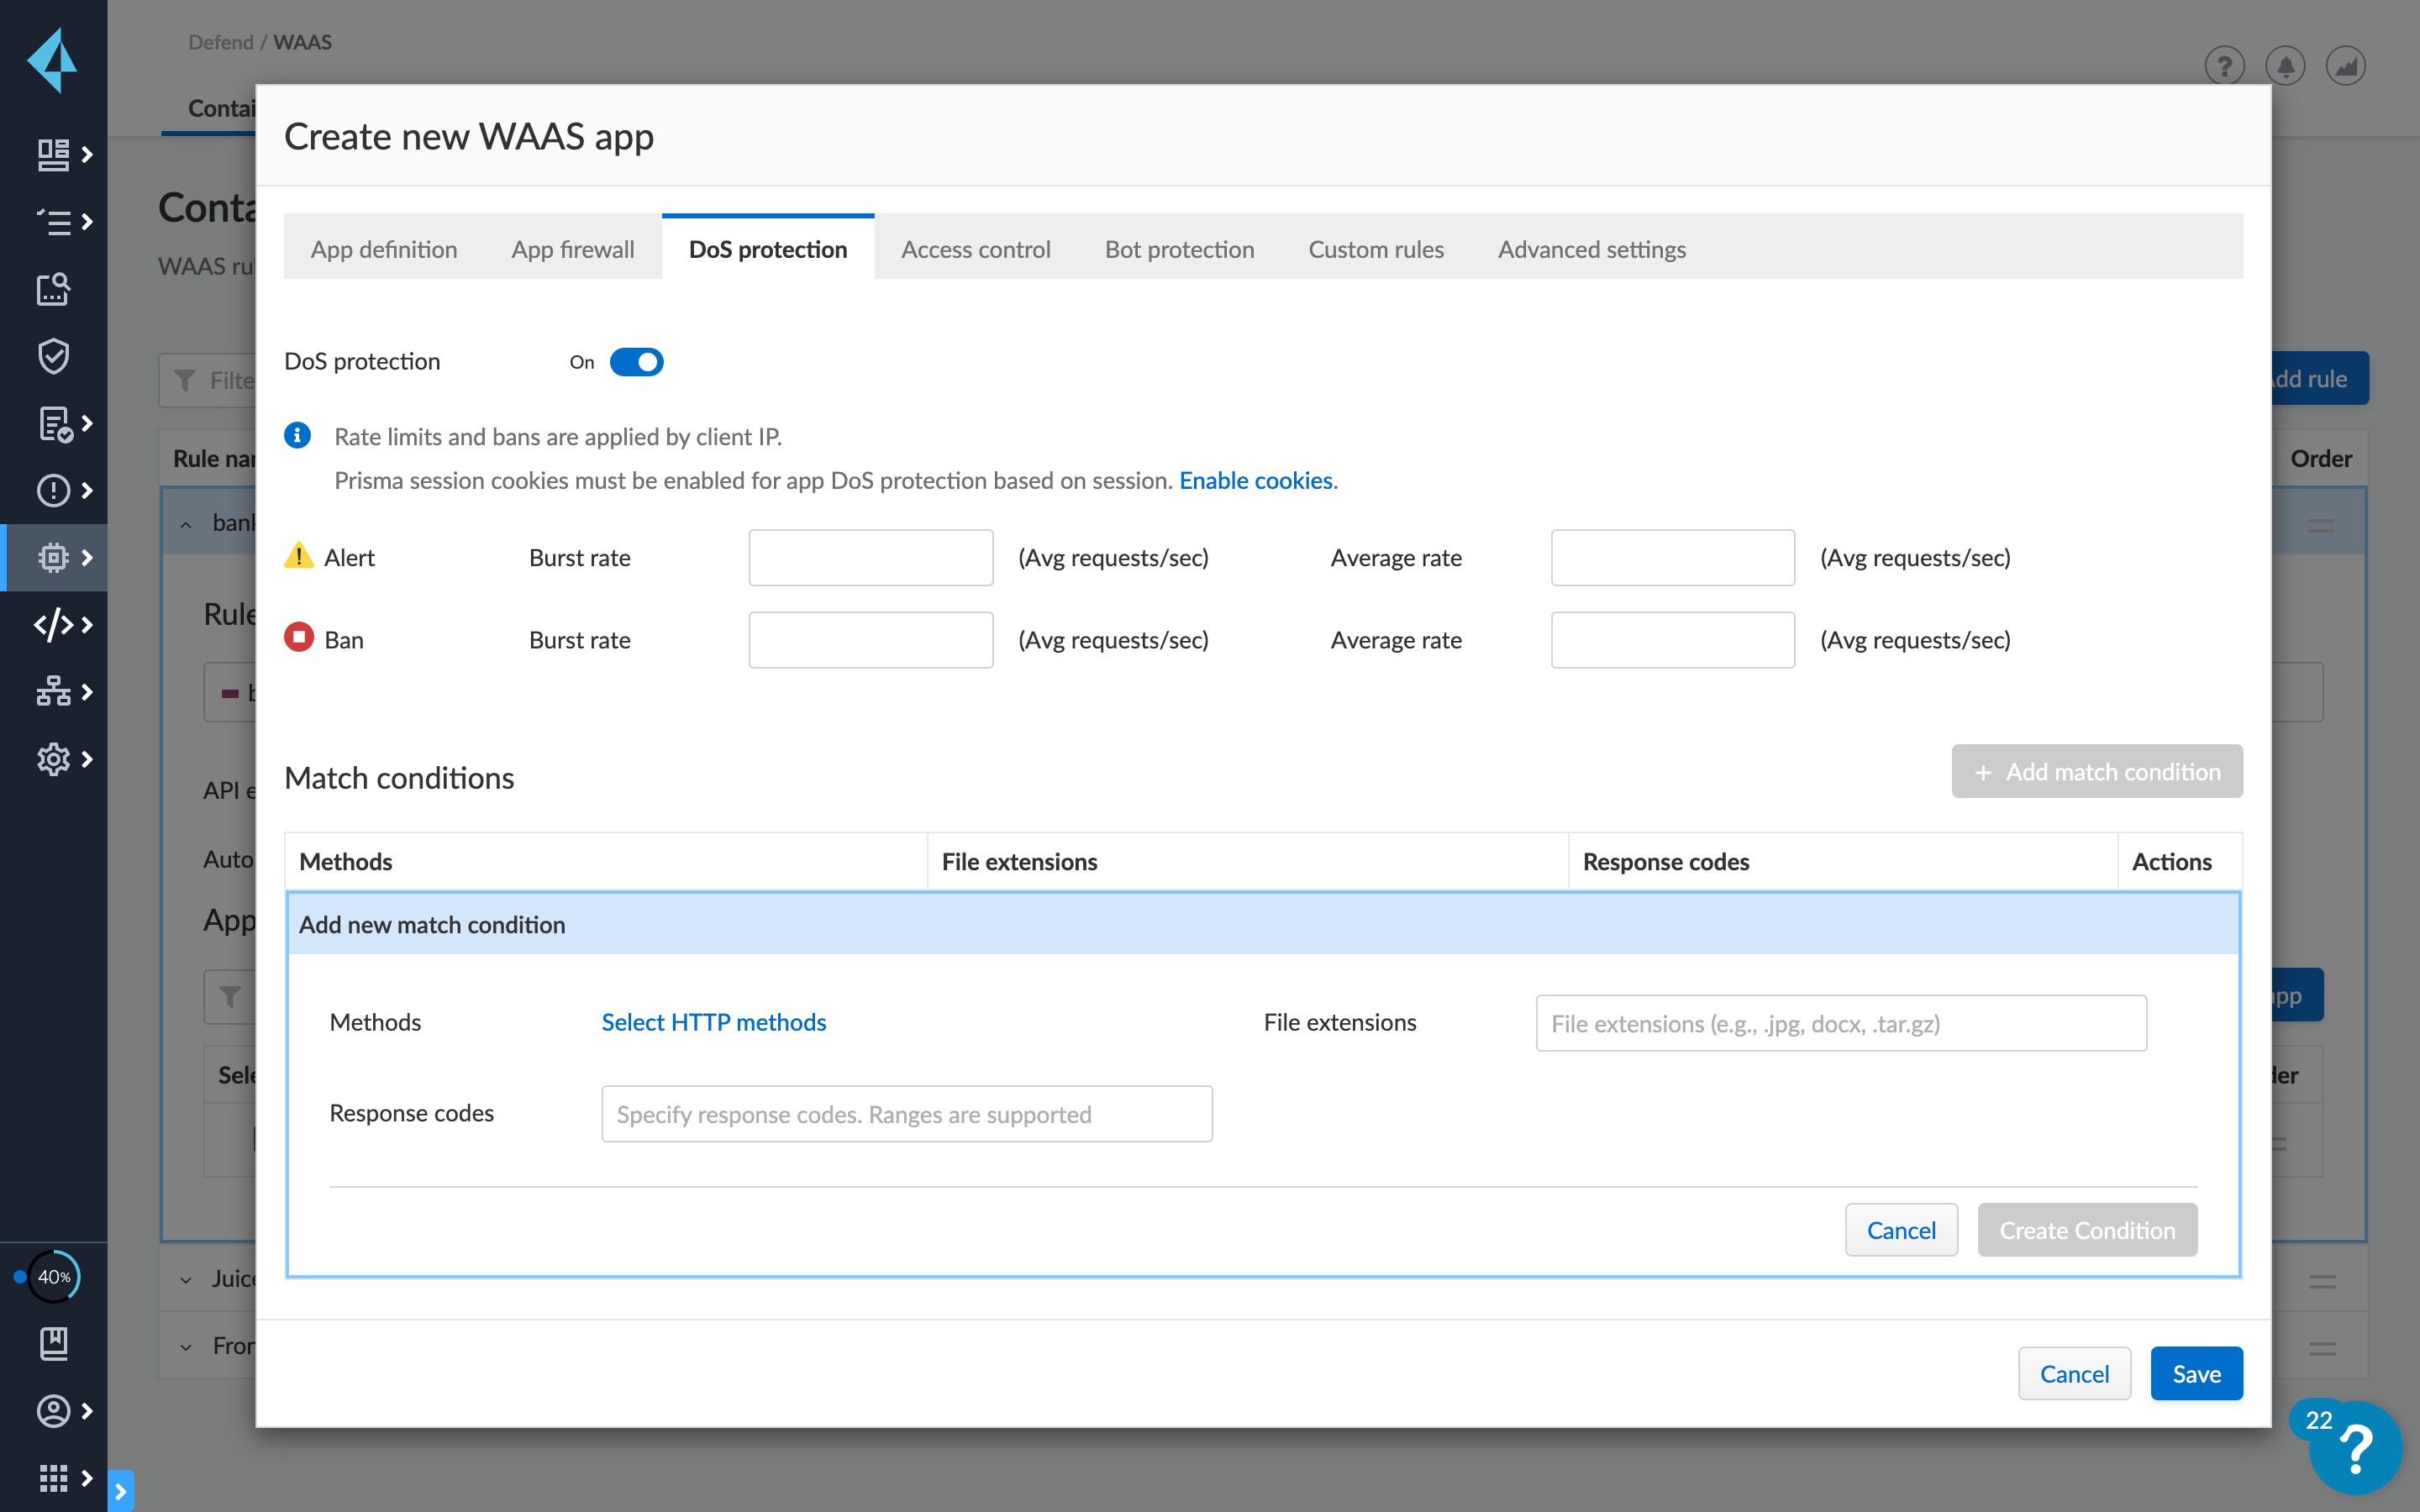2420x1512 pixels.
Task: Open the Compliance document icon
Action: point(54,423)
